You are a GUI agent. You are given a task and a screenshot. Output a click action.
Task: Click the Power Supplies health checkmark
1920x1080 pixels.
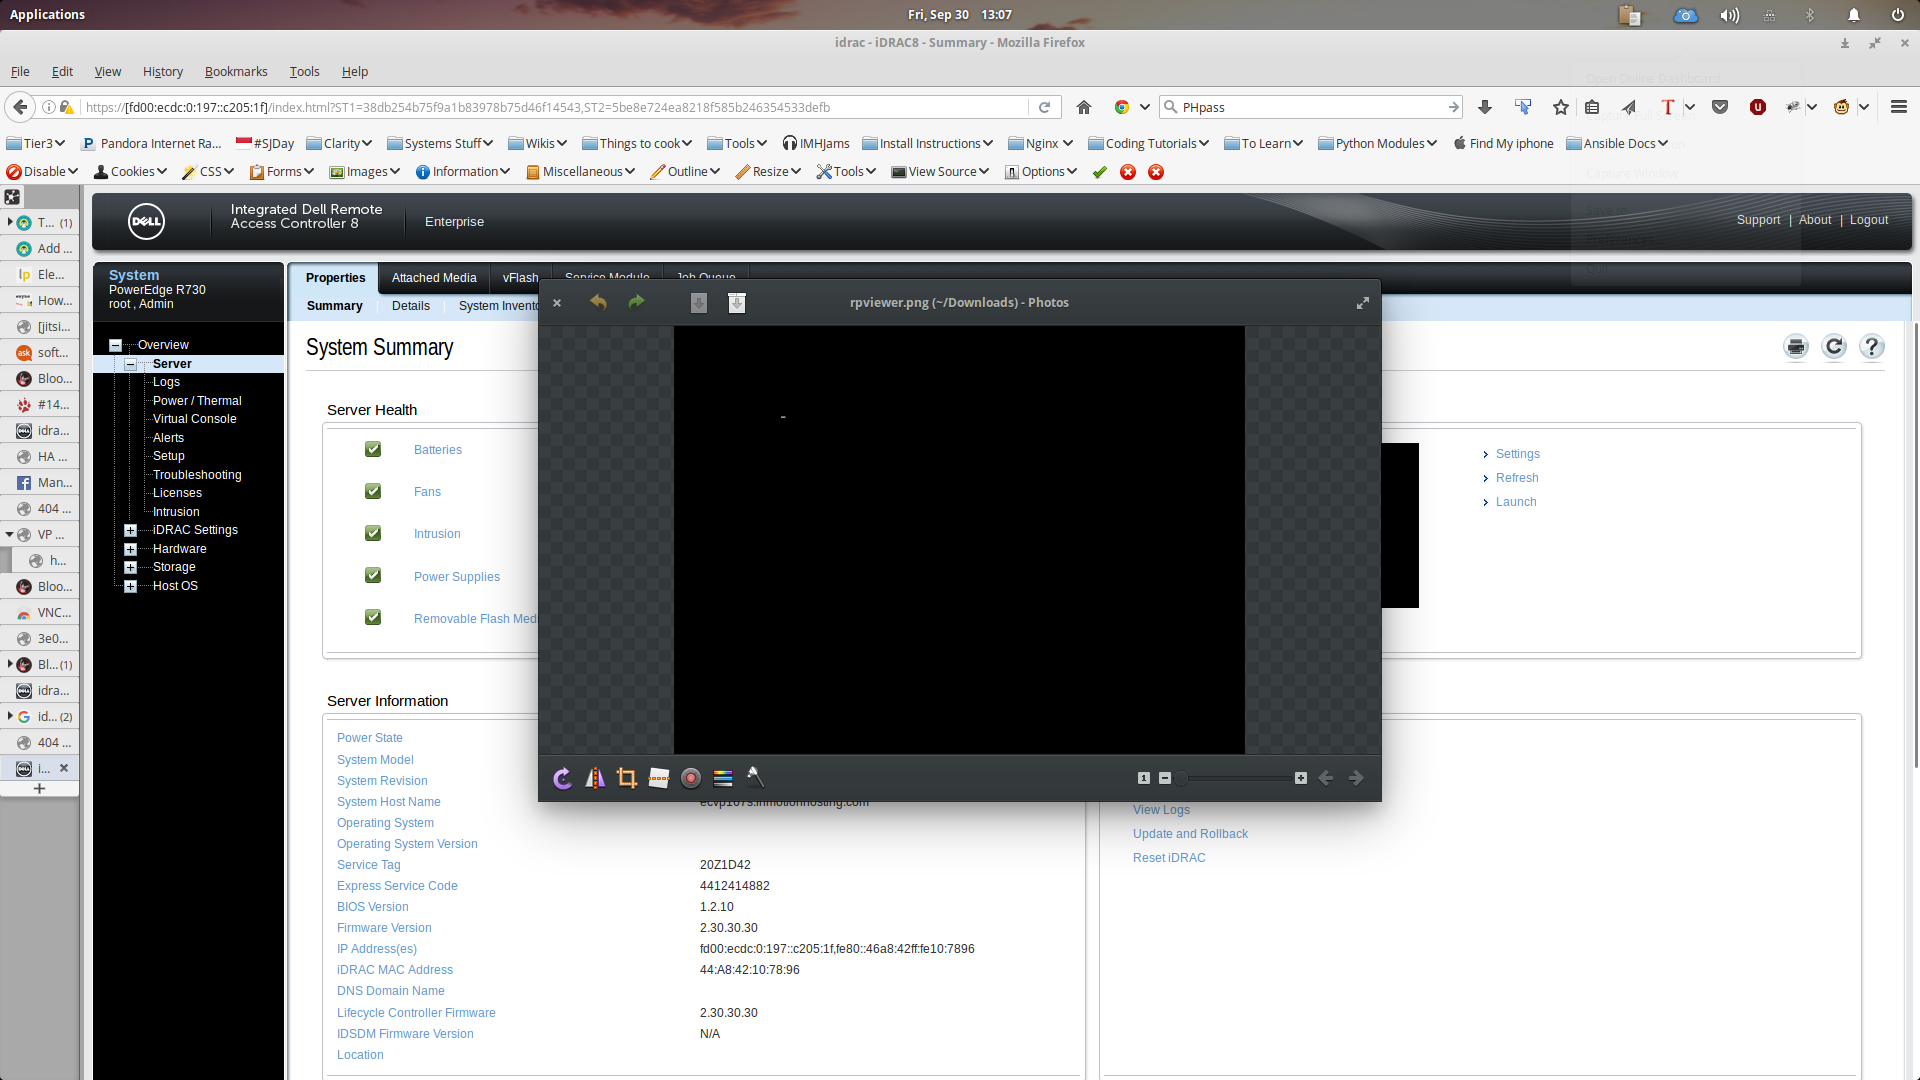pos(373,575)
